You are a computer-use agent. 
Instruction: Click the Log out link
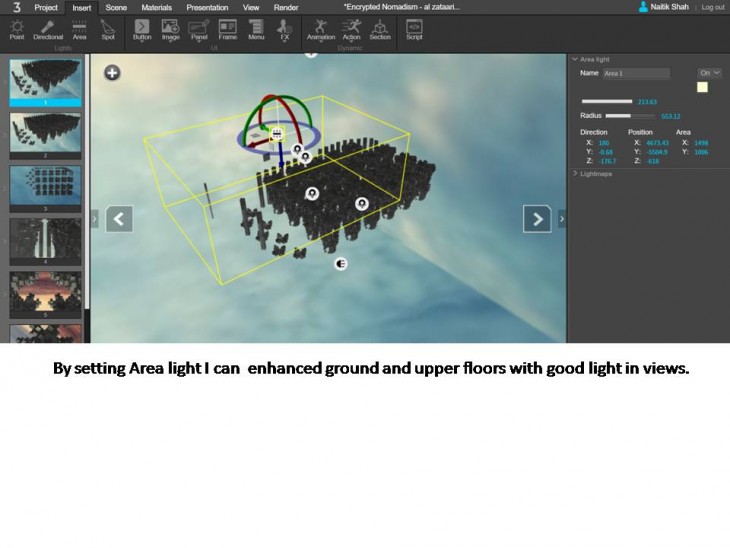713,7
